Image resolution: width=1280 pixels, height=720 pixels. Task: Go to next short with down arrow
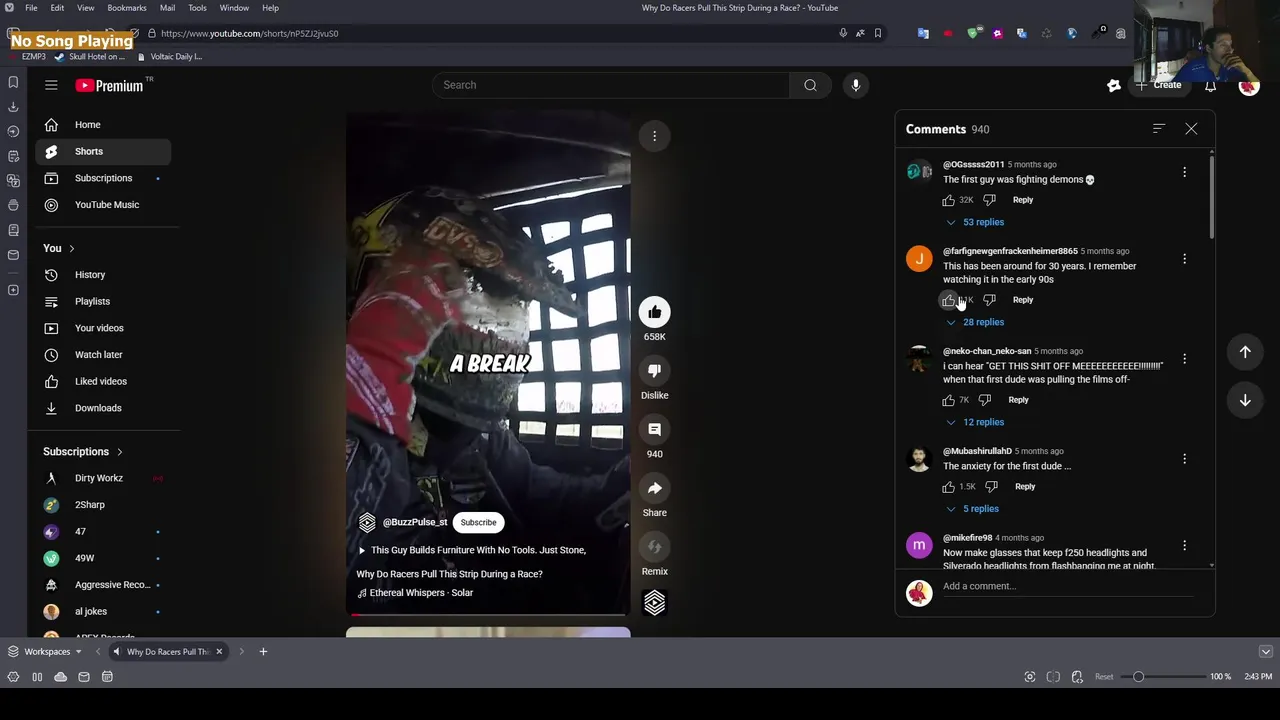pyautogui.click(x=1245, y=400)
